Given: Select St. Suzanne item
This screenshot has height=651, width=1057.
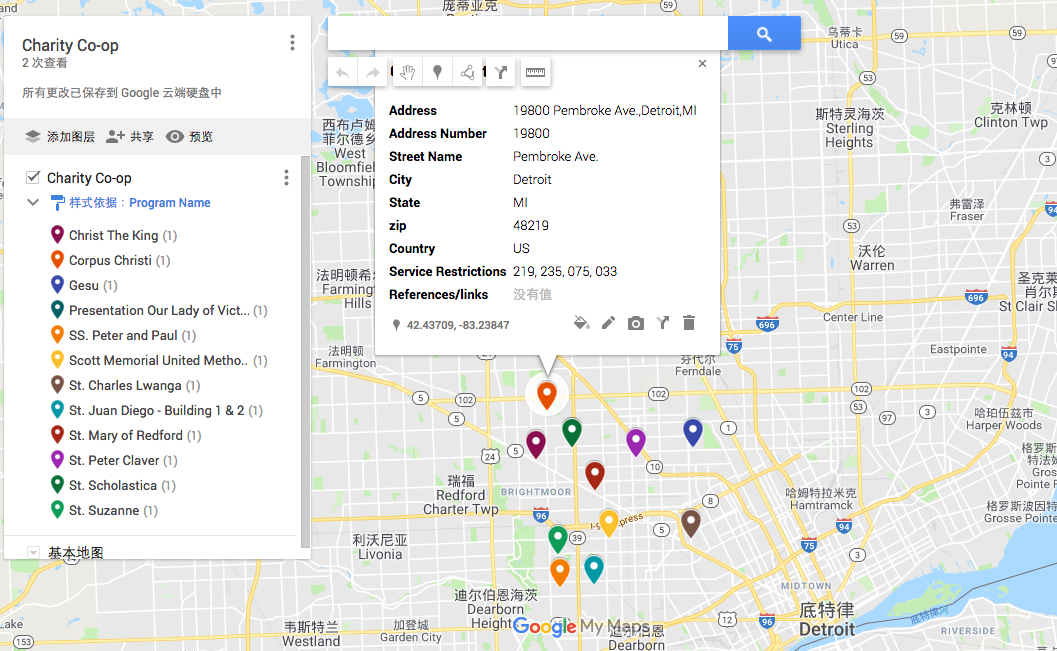Looking at the screenshot, I should tap(104, 509).
